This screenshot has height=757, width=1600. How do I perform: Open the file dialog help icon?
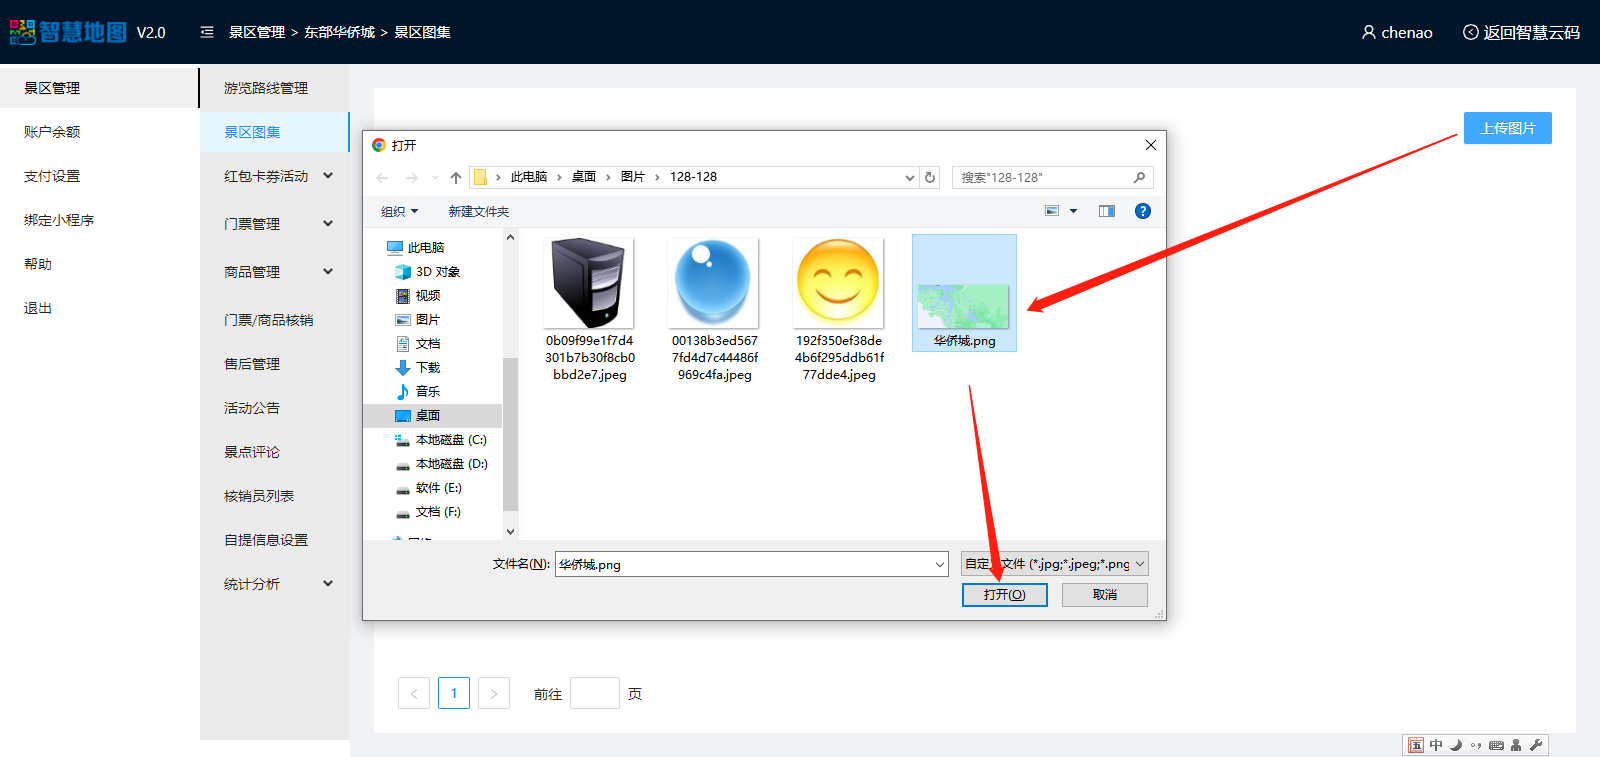pyautogui.click(x=1142, y=211)
